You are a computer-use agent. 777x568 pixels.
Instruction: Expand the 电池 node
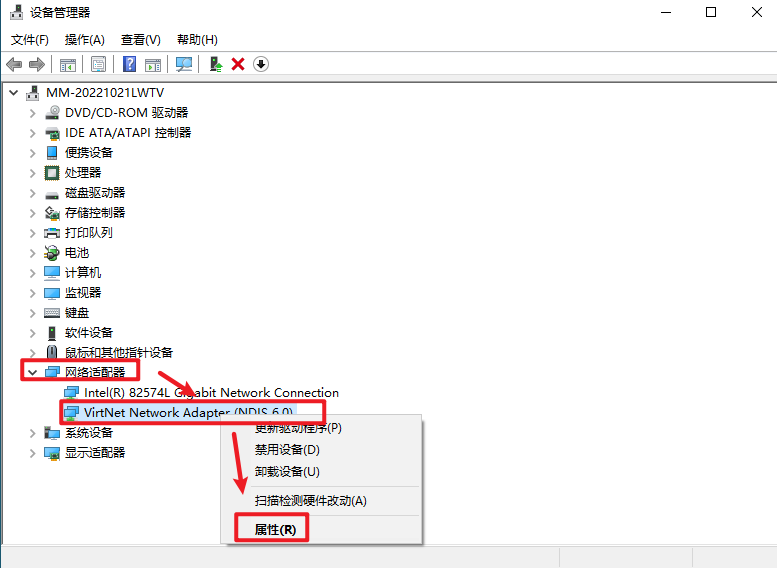[33, 253]
